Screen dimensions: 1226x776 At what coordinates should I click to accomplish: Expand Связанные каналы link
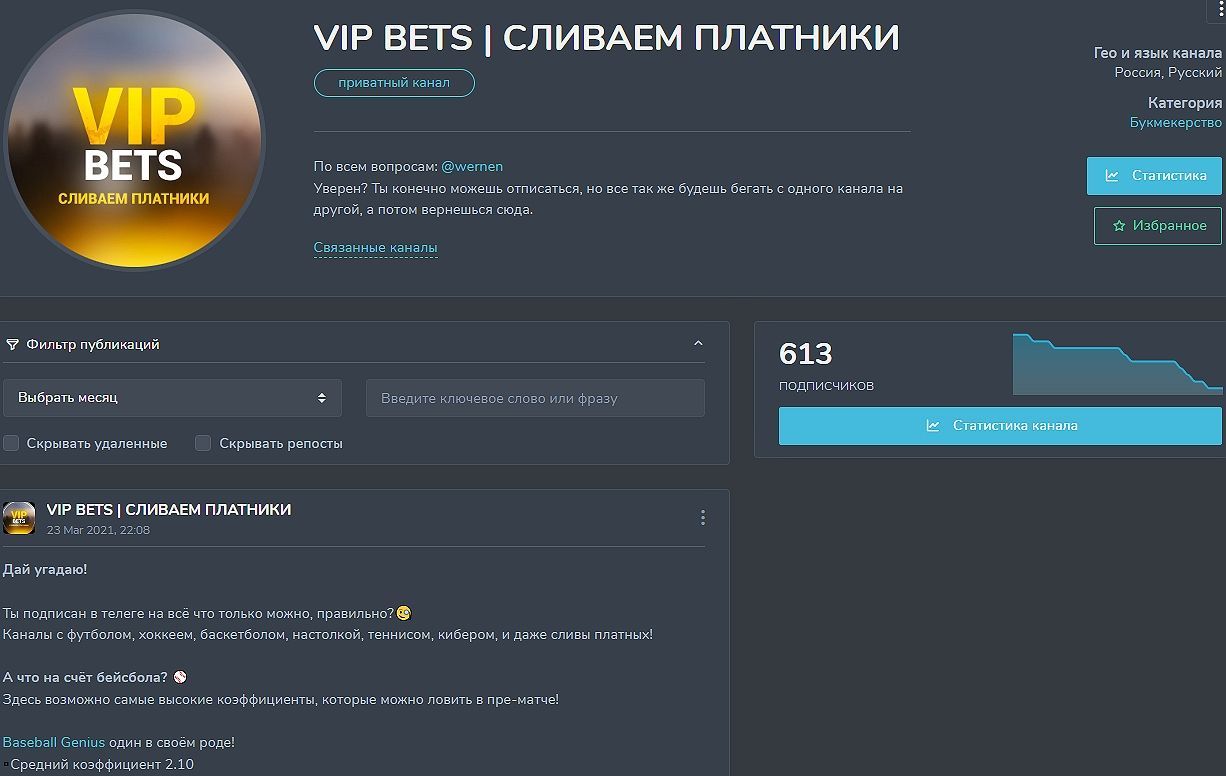pyautogui.click(x=375, y=247)
